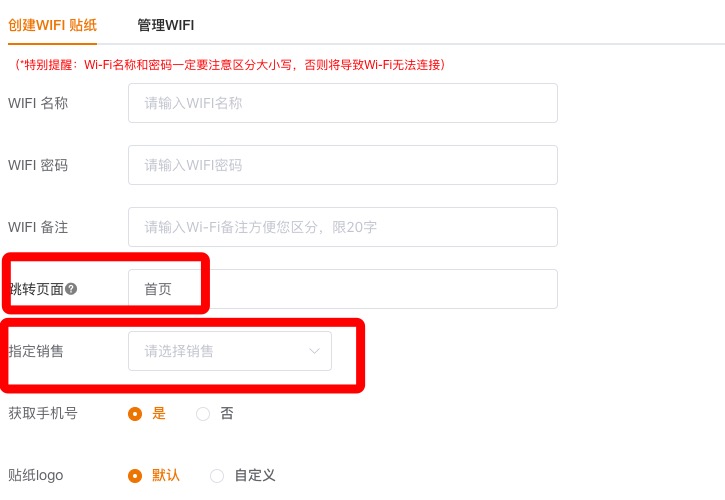Click the red 特别提醒 warning text
The height and width of the screenshot is (500, 725).
[x=230, y=65]
